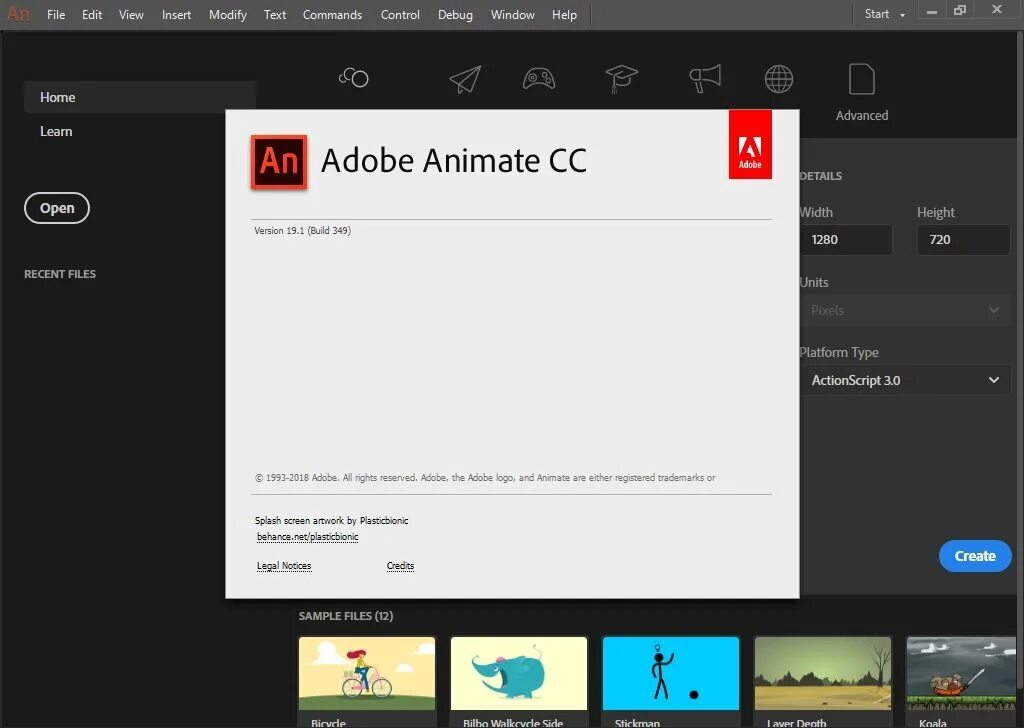This screenshot has height=728, width=1024.
Task: Switch to the Home tab
Action: 139,97
